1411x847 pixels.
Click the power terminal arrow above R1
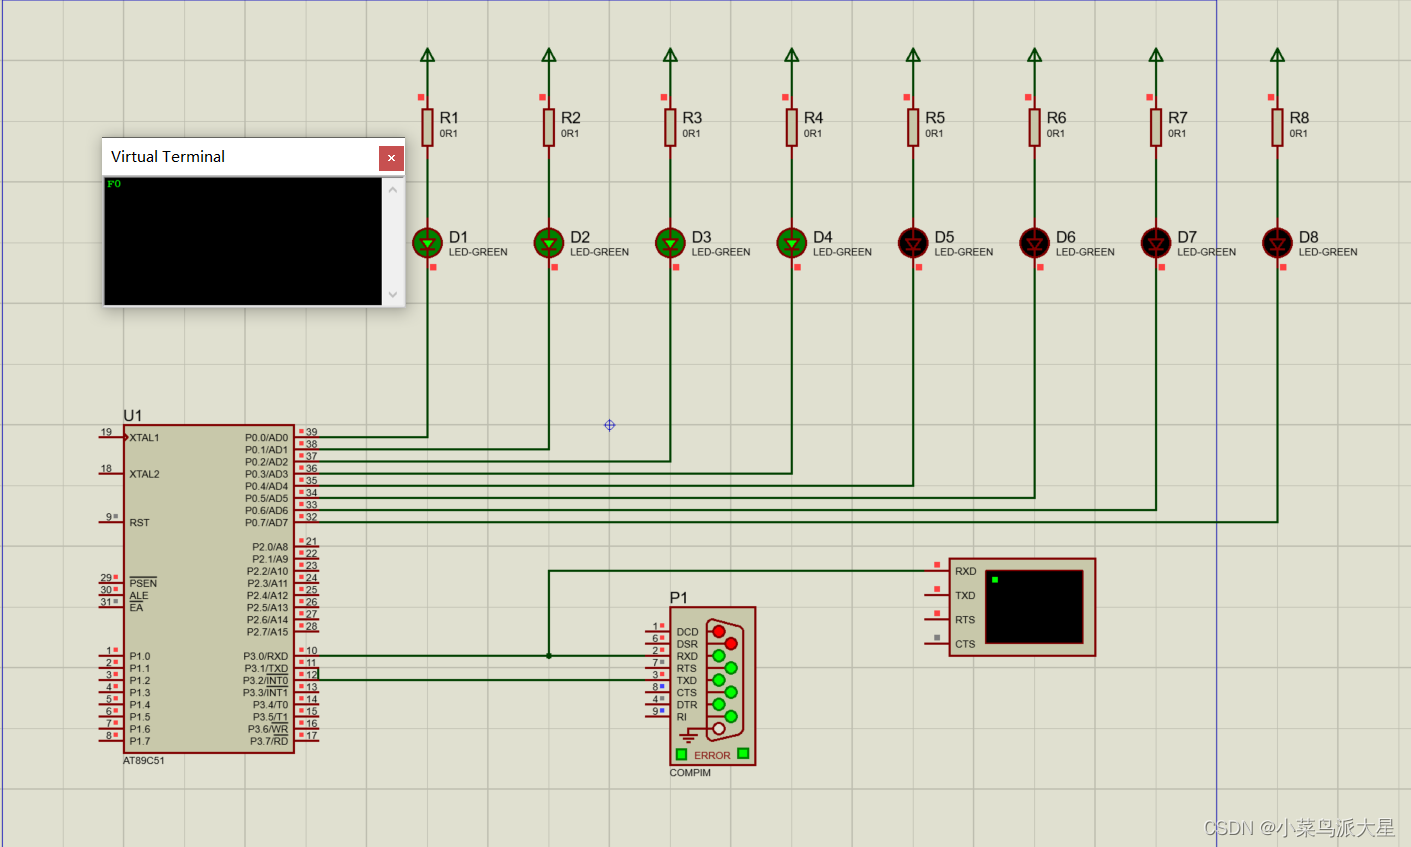tap(427, 55)
